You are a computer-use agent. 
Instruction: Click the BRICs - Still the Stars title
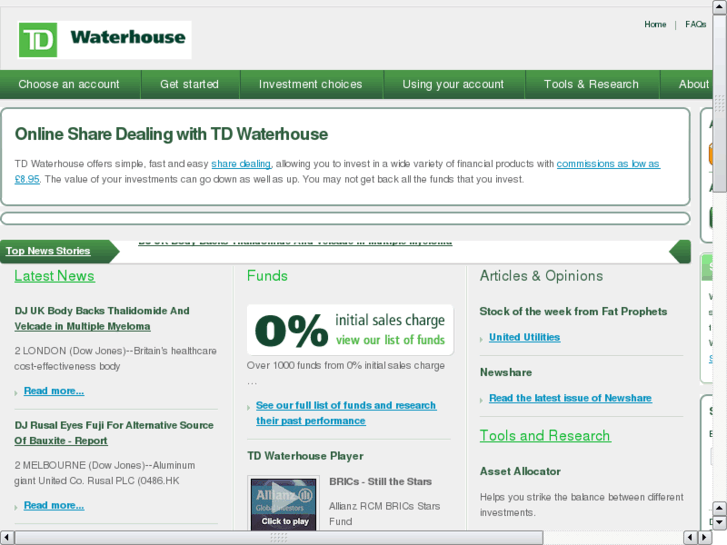point(380,482)
